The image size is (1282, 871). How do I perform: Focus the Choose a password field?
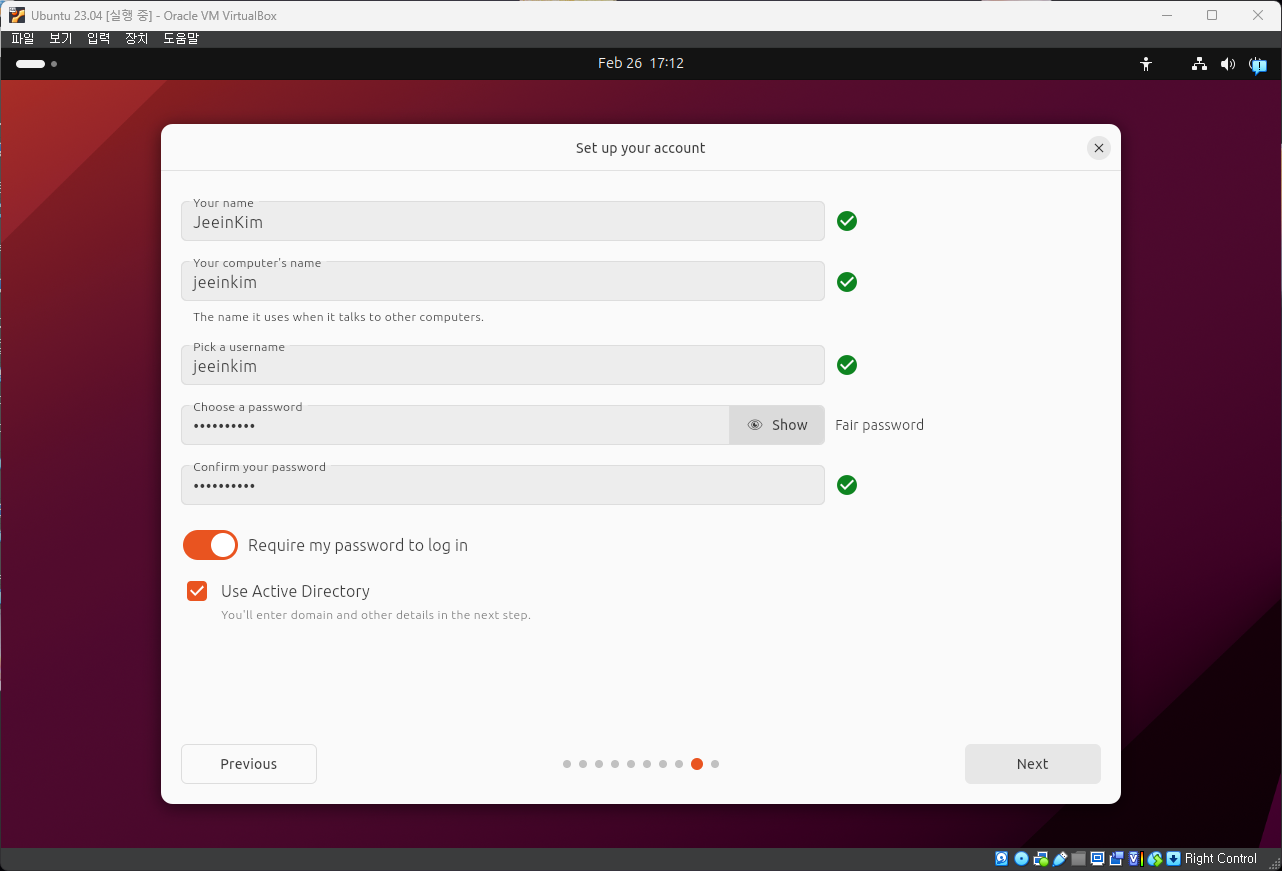455,425
